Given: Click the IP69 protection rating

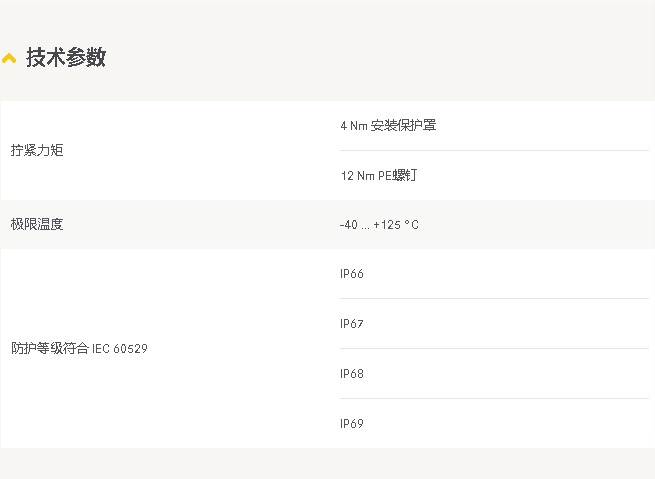Looking at the screenshot, I should pyautogui.click(x=352, y=423).
